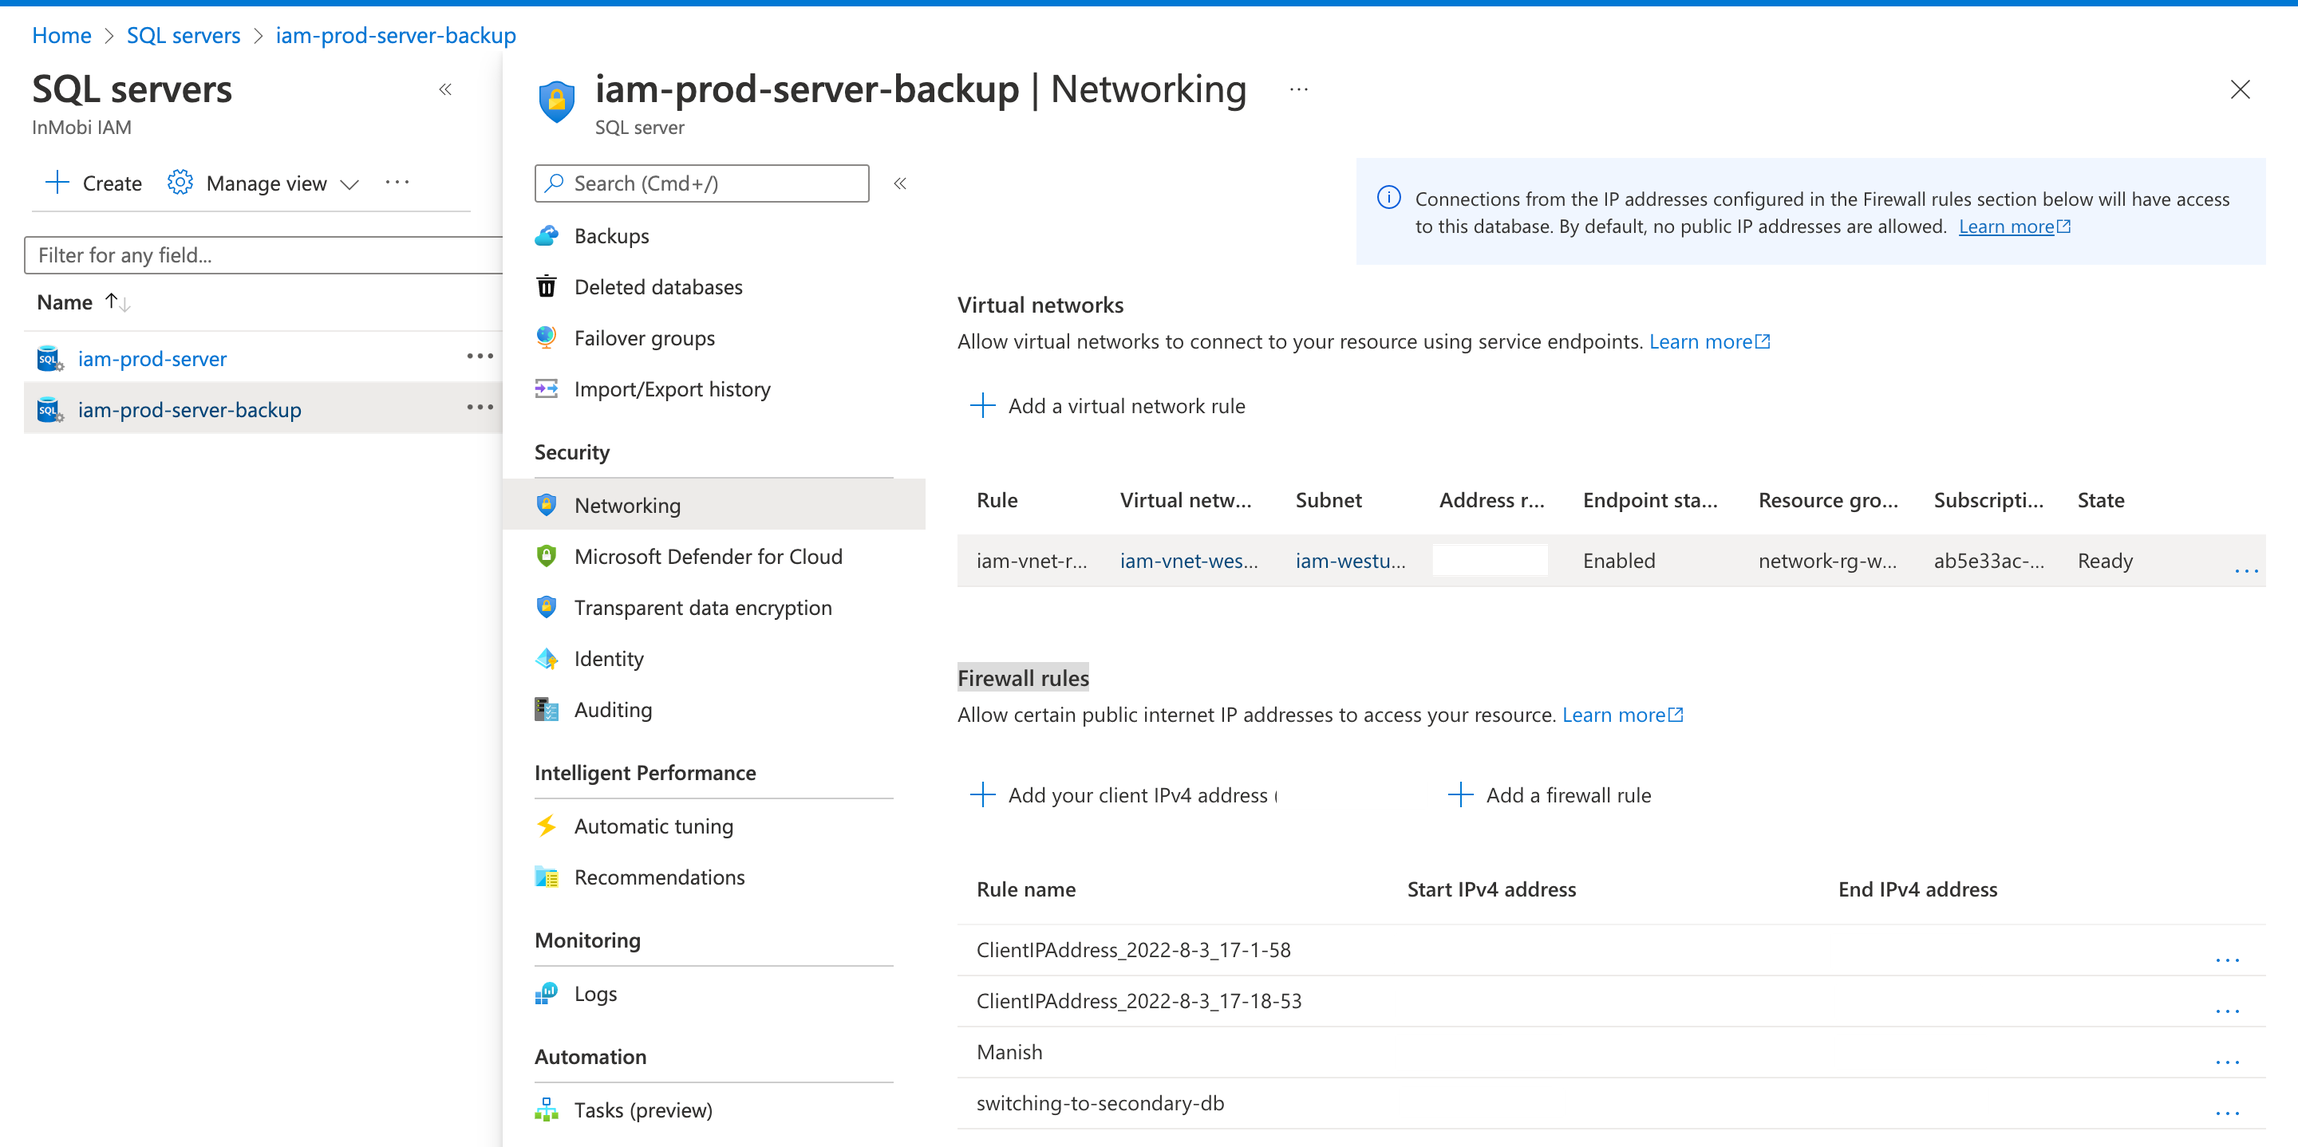This screenshot has width=2298, height=1147.
Task: Click the Logs chart icon
Action: point(547,993)
